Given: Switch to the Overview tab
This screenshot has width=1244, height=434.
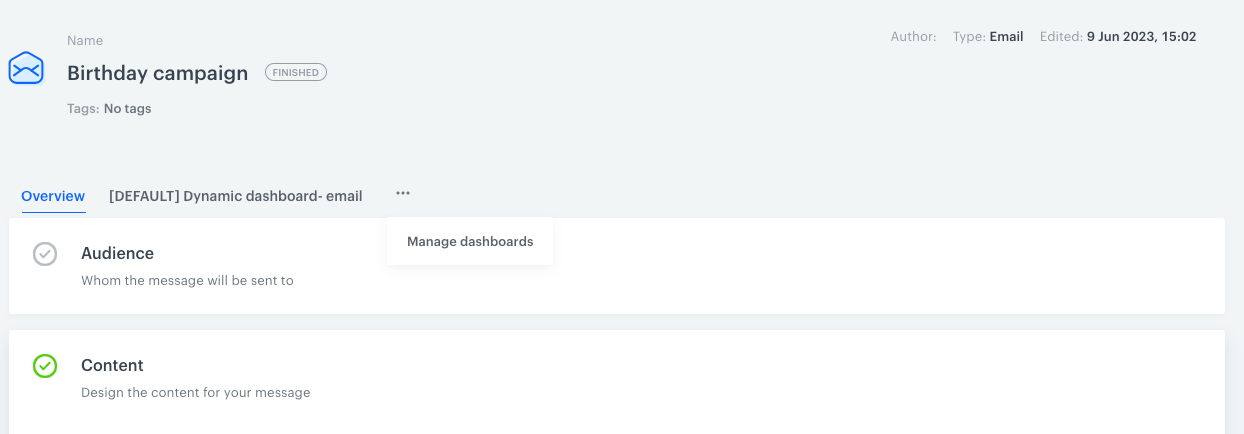Looking at the screenshot, I should 53,196.
